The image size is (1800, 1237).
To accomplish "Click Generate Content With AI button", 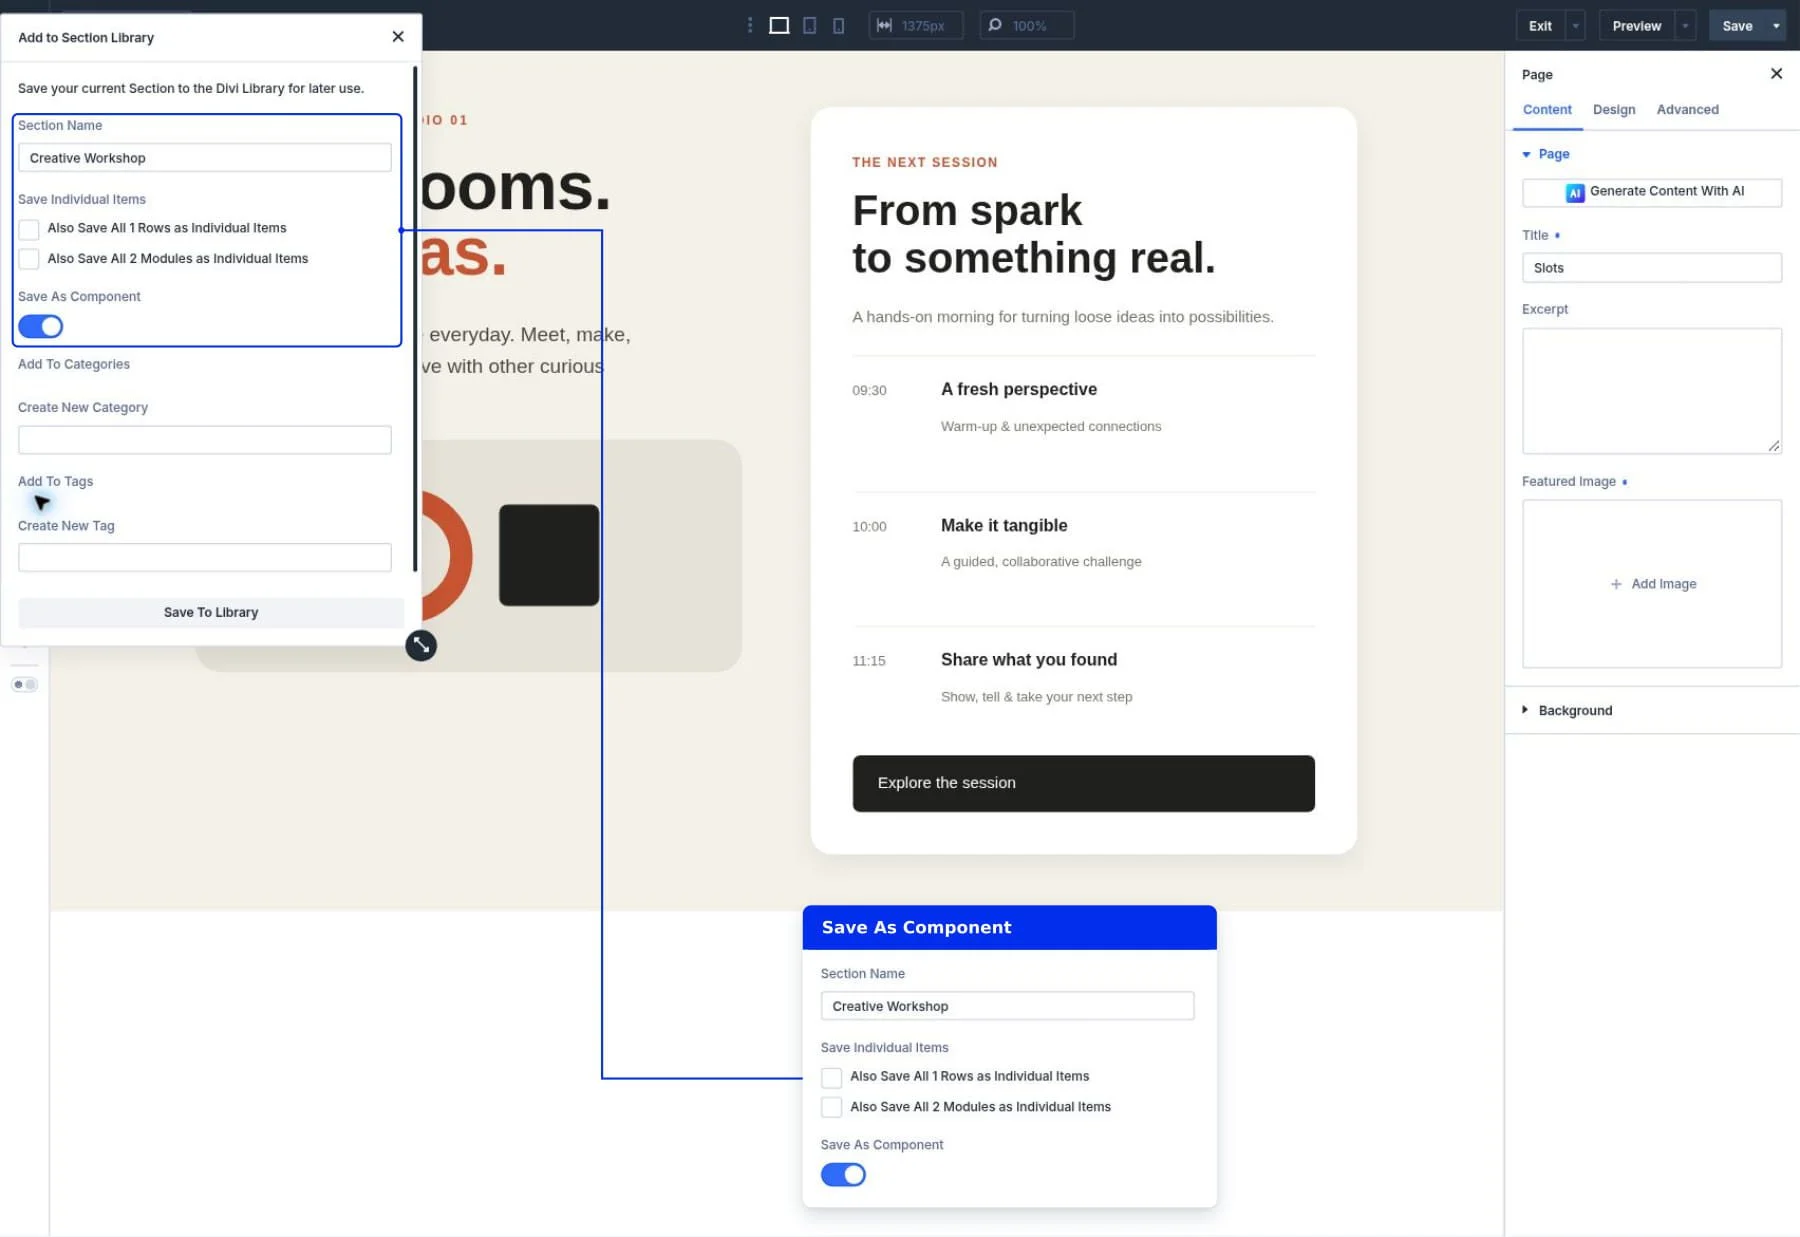I will (x=1652, y=192).
